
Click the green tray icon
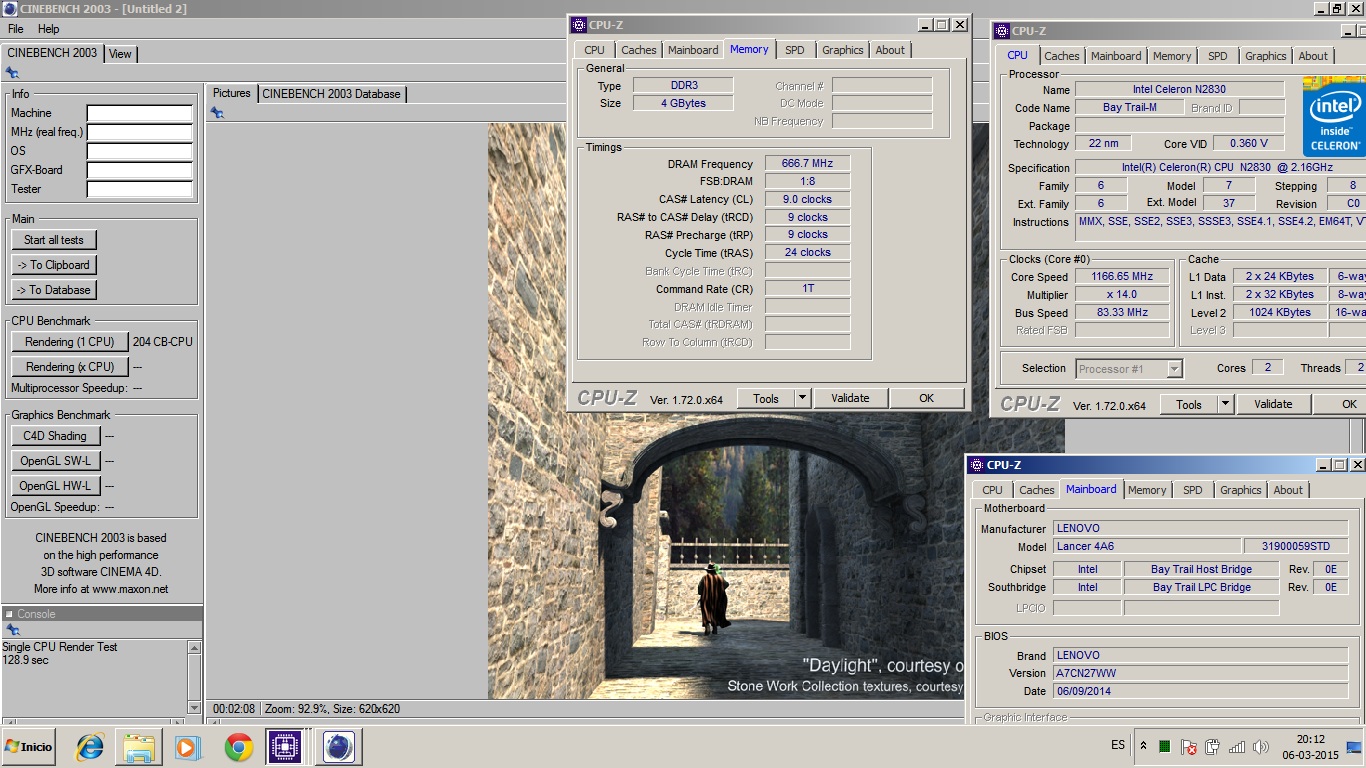[1165, 747]
